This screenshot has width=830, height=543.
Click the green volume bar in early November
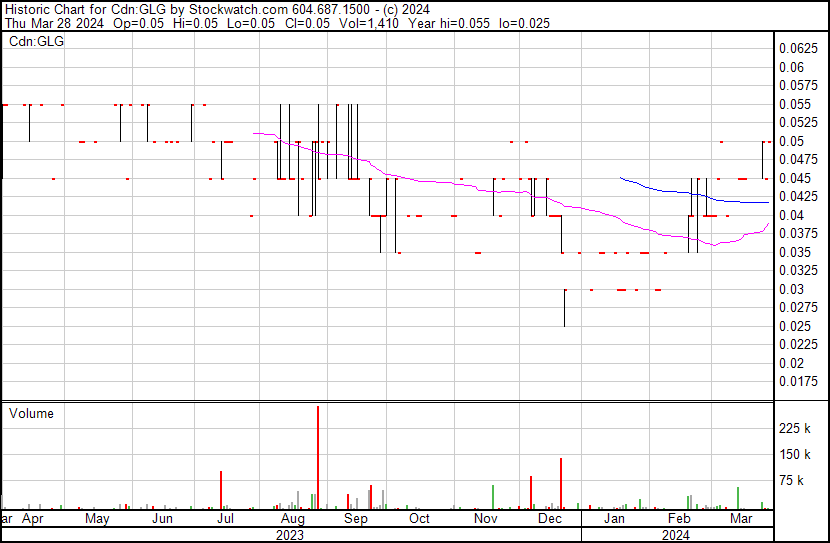point(493,497)
